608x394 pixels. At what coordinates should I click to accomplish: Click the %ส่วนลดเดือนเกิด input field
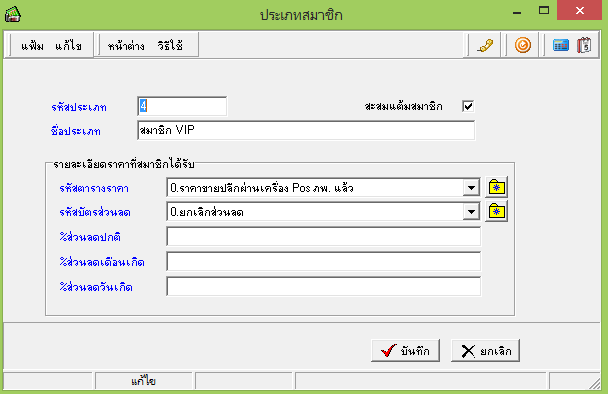click(x=324, y=262)
